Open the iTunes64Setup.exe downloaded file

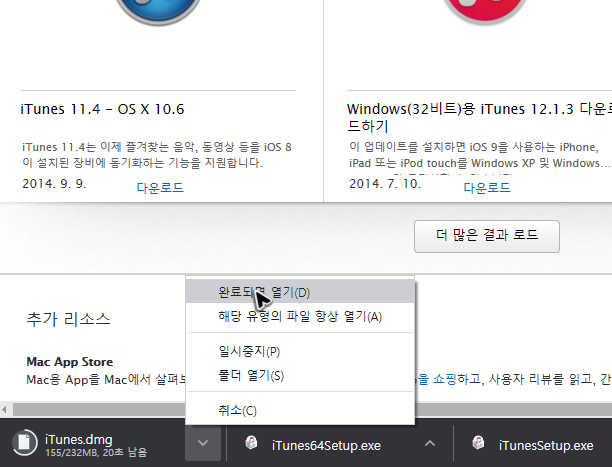pos(326,445)
